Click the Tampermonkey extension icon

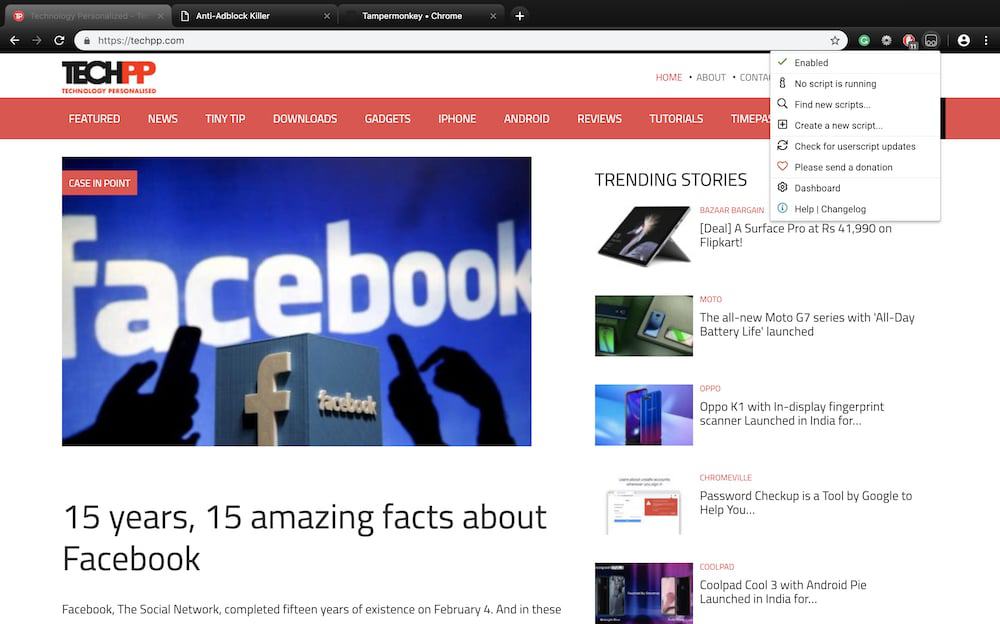coord(931,40)
